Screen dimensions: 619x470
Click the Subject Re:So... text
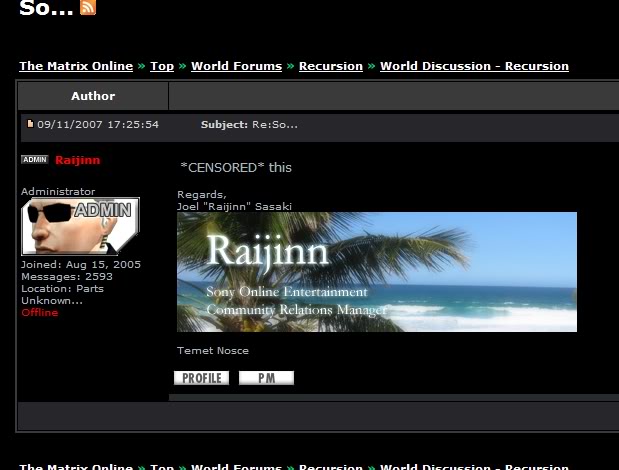(249, 125)
